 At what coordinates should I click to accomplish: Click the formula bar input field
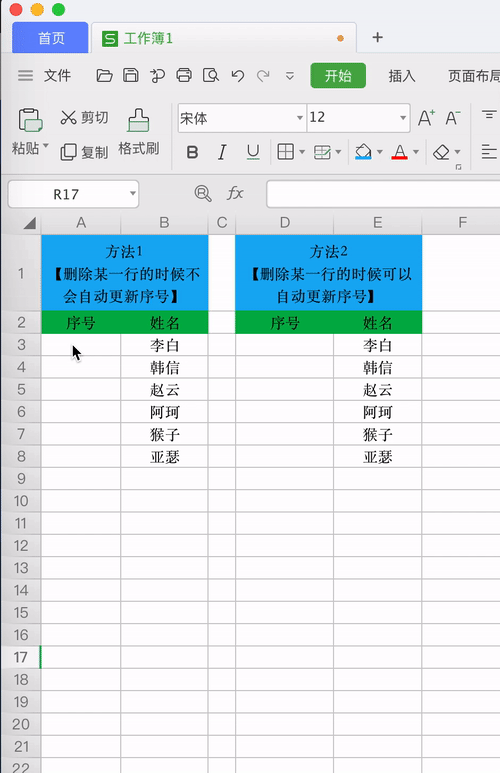click(383, 194)
